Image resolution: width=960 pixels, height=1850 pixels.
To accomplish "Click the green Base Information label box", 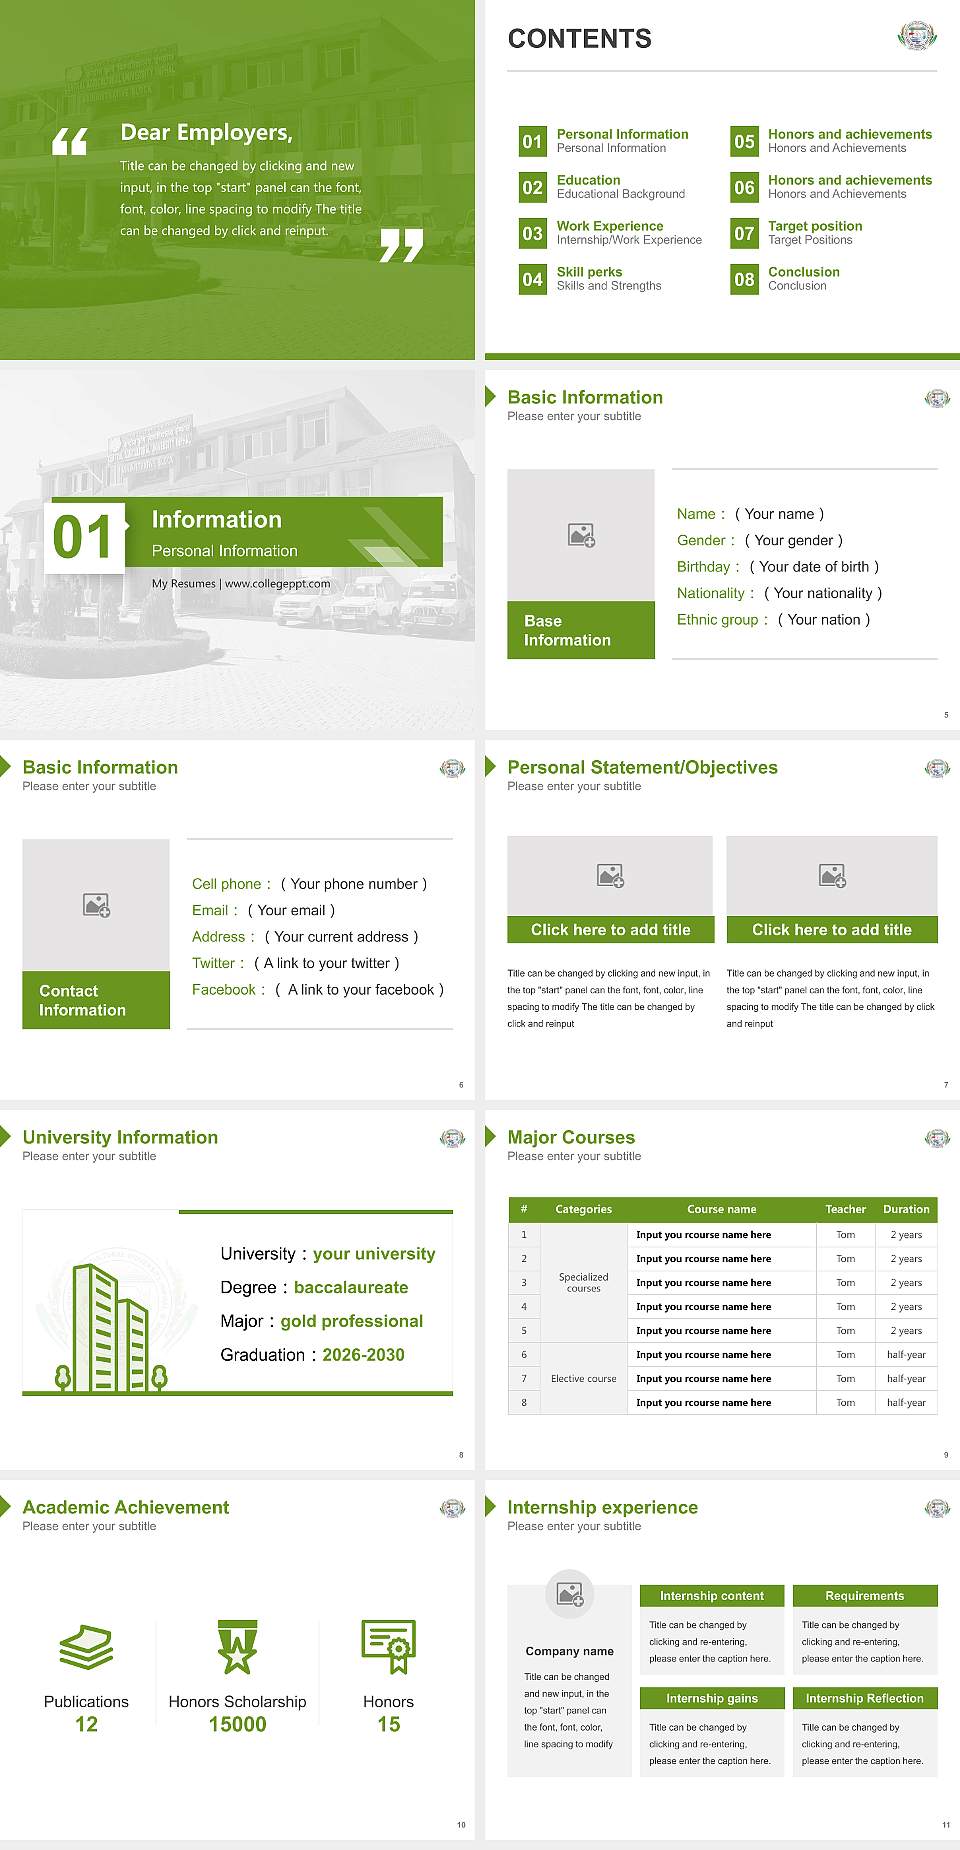I will pyautogui.click(x=581, y=630).
